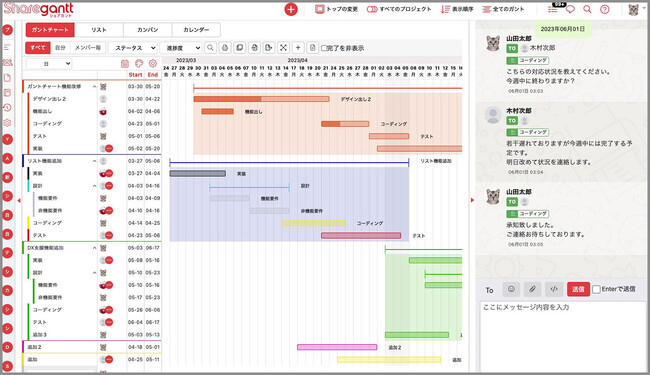Toggle すべてのプロジェクト switch
The height and width of the screenshot is (375, 650).
click(371, 9)
